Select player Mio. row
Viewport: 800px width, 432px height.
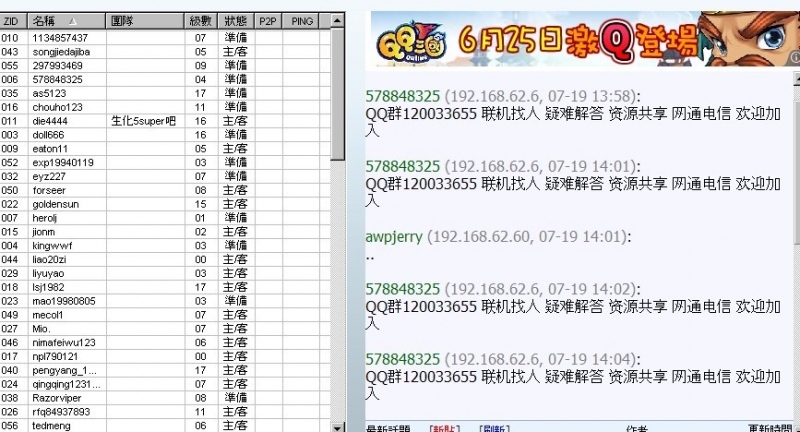[x=165, y=328]
